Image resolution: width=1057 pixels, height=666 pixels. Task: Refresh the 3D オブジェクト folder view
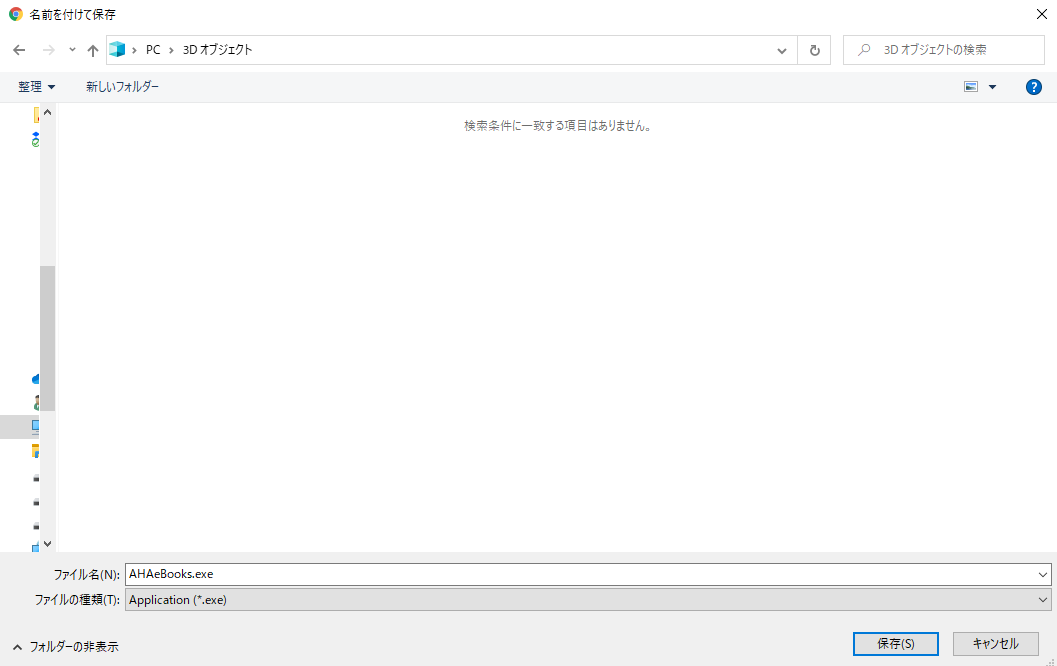coord(814,50)
